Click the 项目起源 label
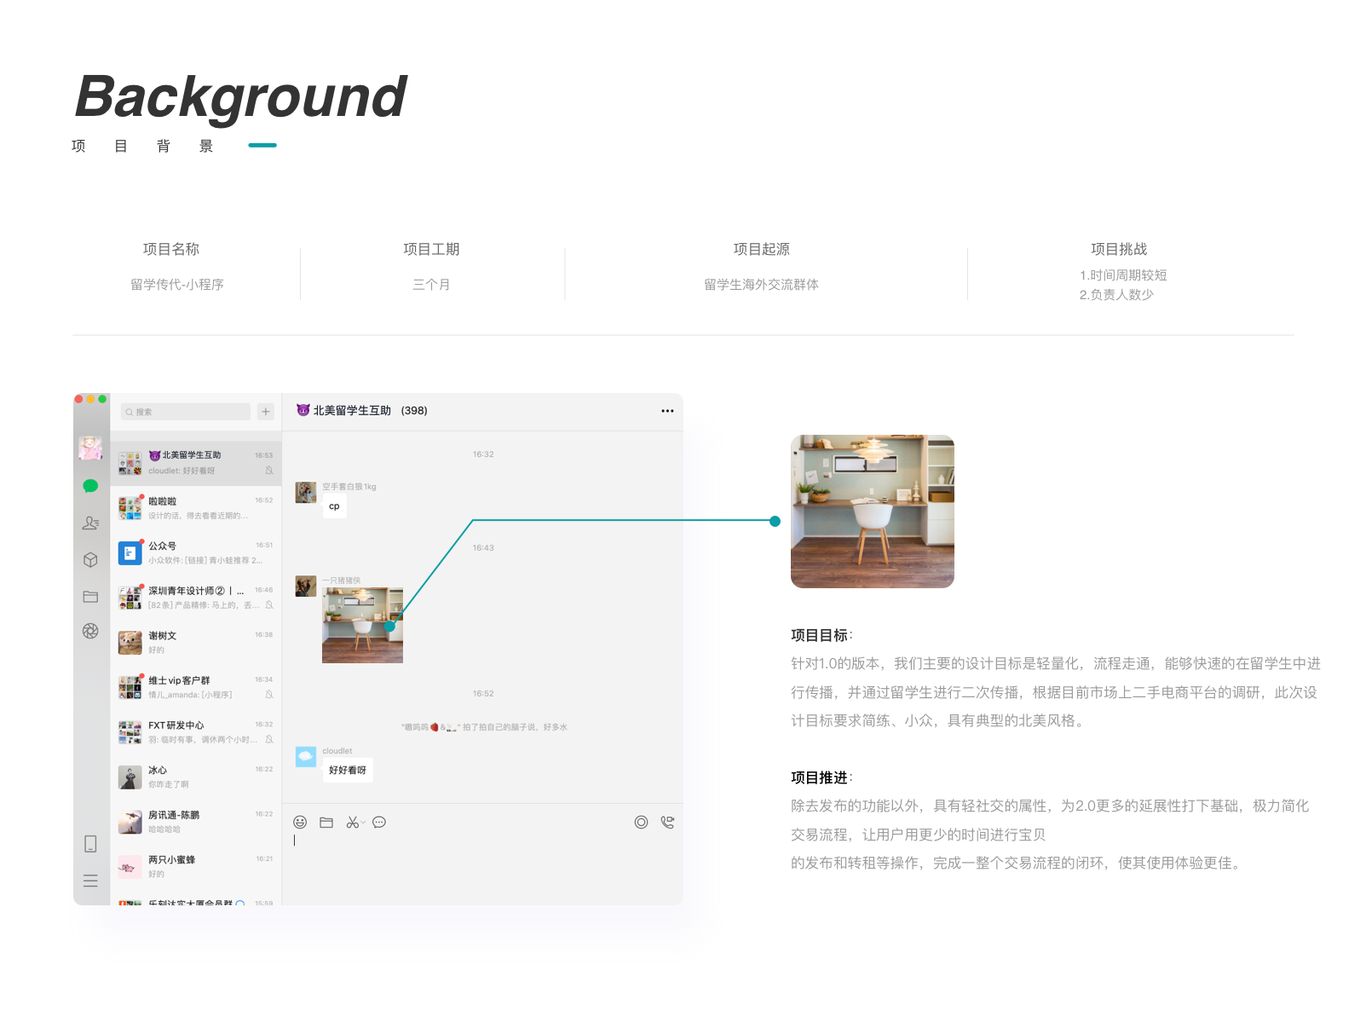The height and width of the screenshot is (1023, 1366). (x=761, y=249)
